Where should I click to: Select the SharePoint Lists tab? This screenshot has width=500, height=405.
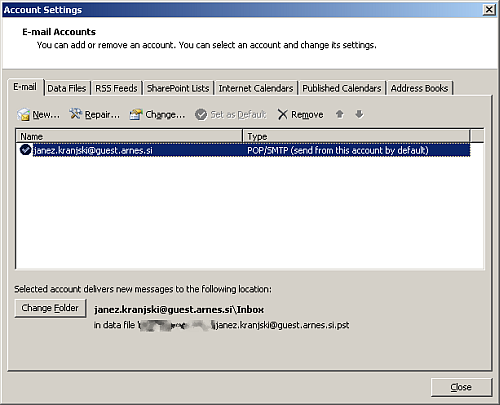(x=178, y=88)
